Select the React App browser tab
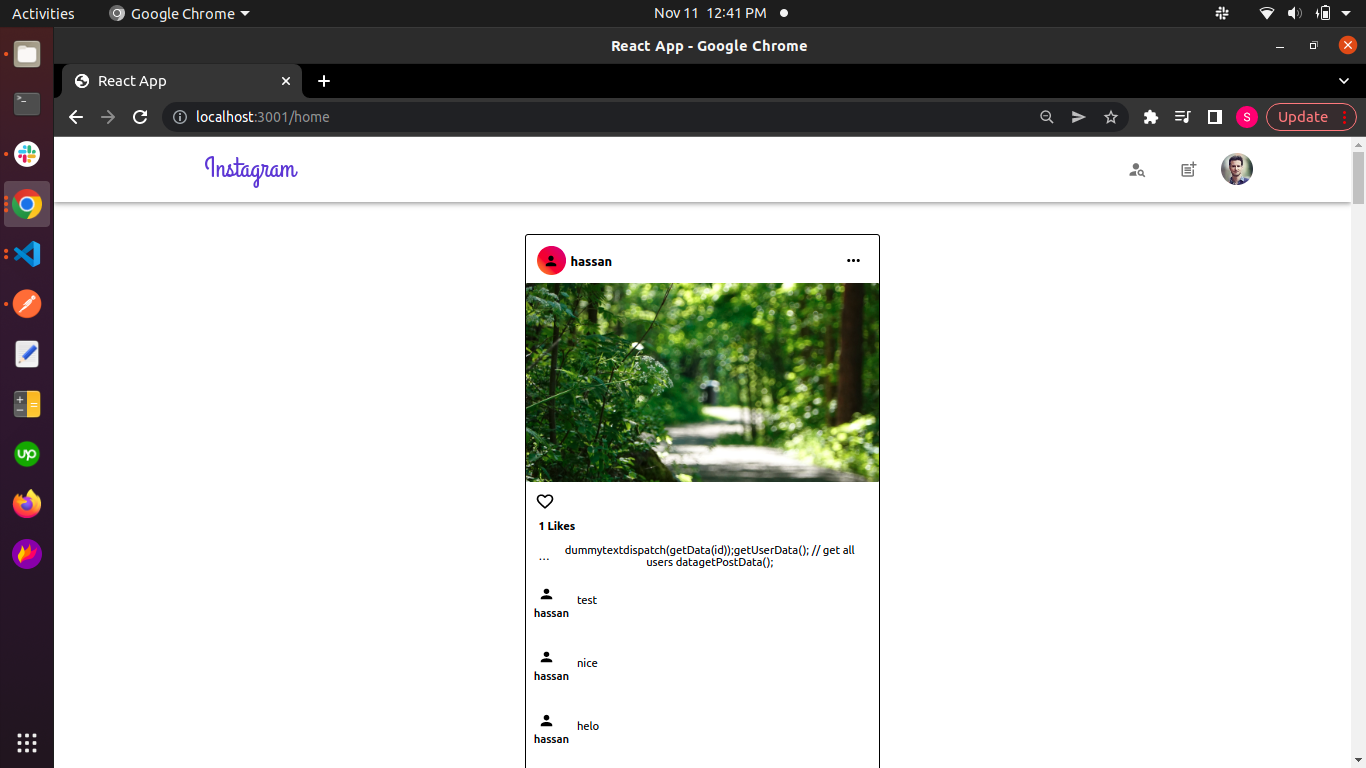 click(x=182, y=81)
